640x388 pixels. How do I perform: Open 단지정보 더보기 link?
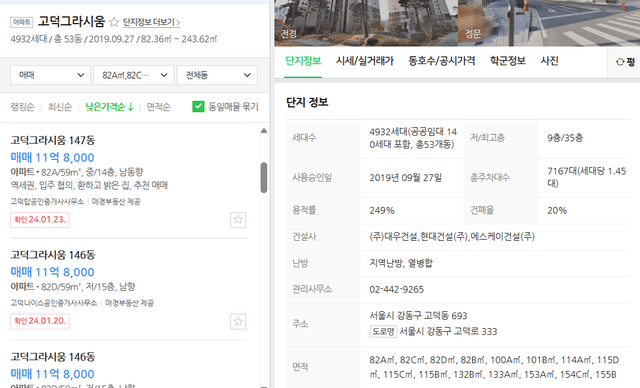(151, 22)
